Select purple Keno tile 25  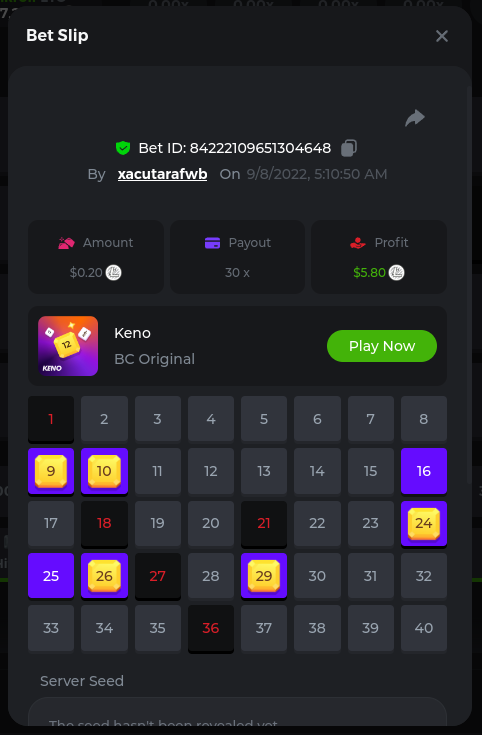click(x=51, y=576)
